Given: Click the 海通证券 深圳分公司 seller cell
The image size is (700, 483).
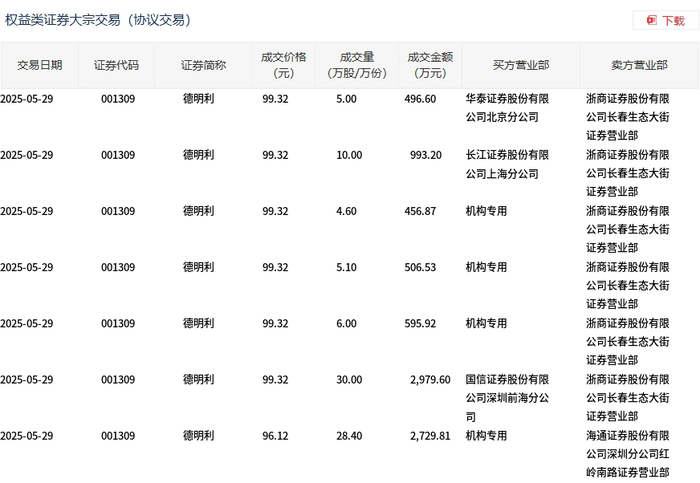Looking at the screenshot, I should tap(628, 454).
